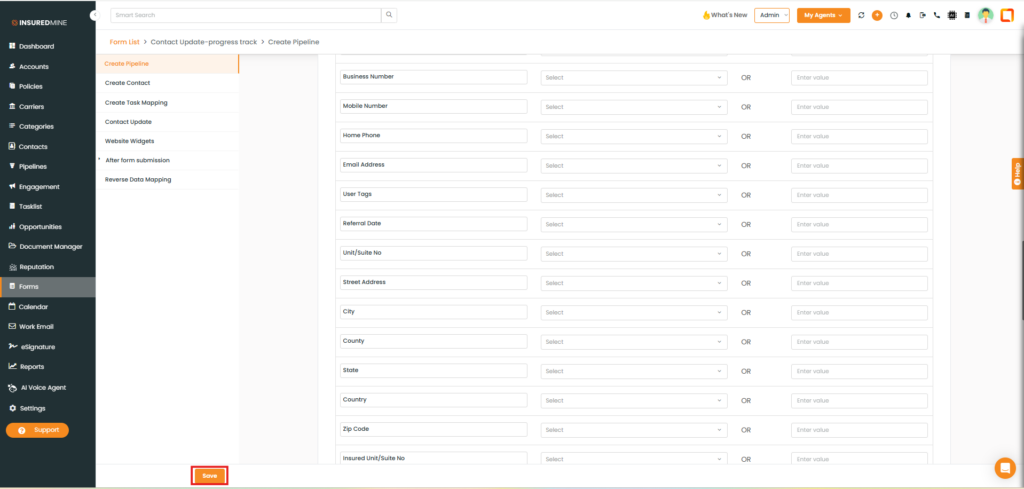Click the orange plus quick-add icon
The image size is (1024, 489).
tap(877, 15)
